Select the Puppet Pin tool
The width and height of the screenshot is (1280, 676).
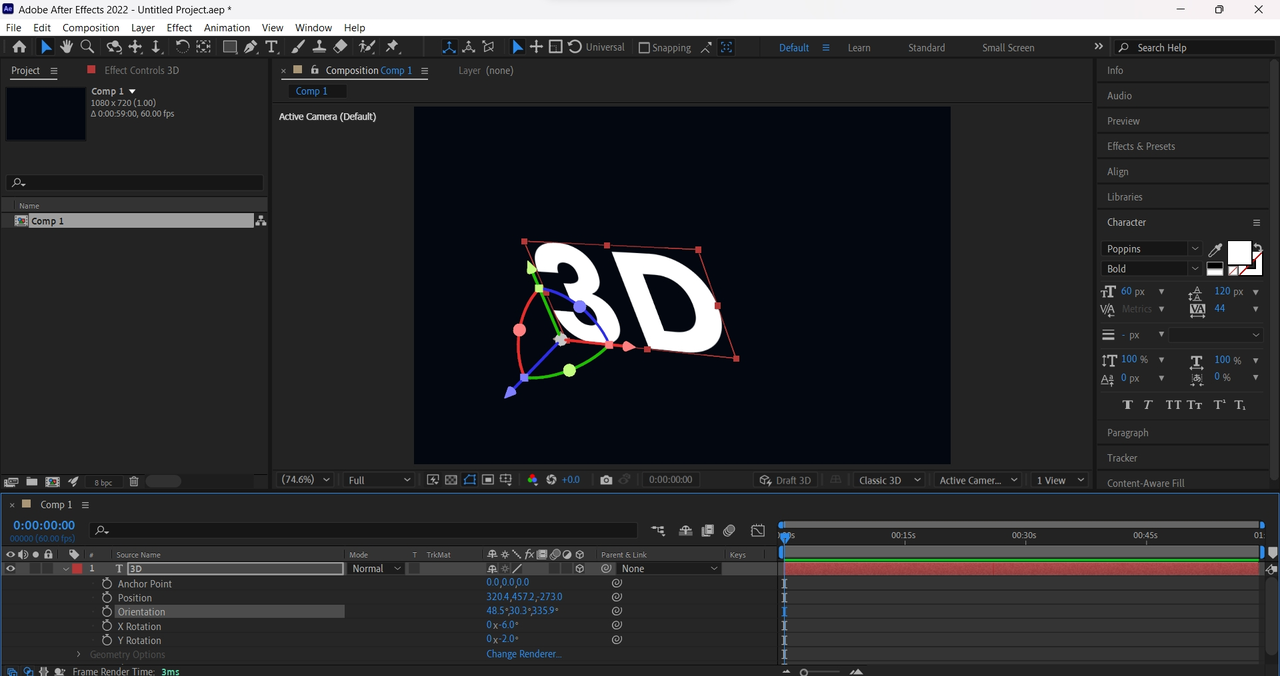tap(392, 47)
